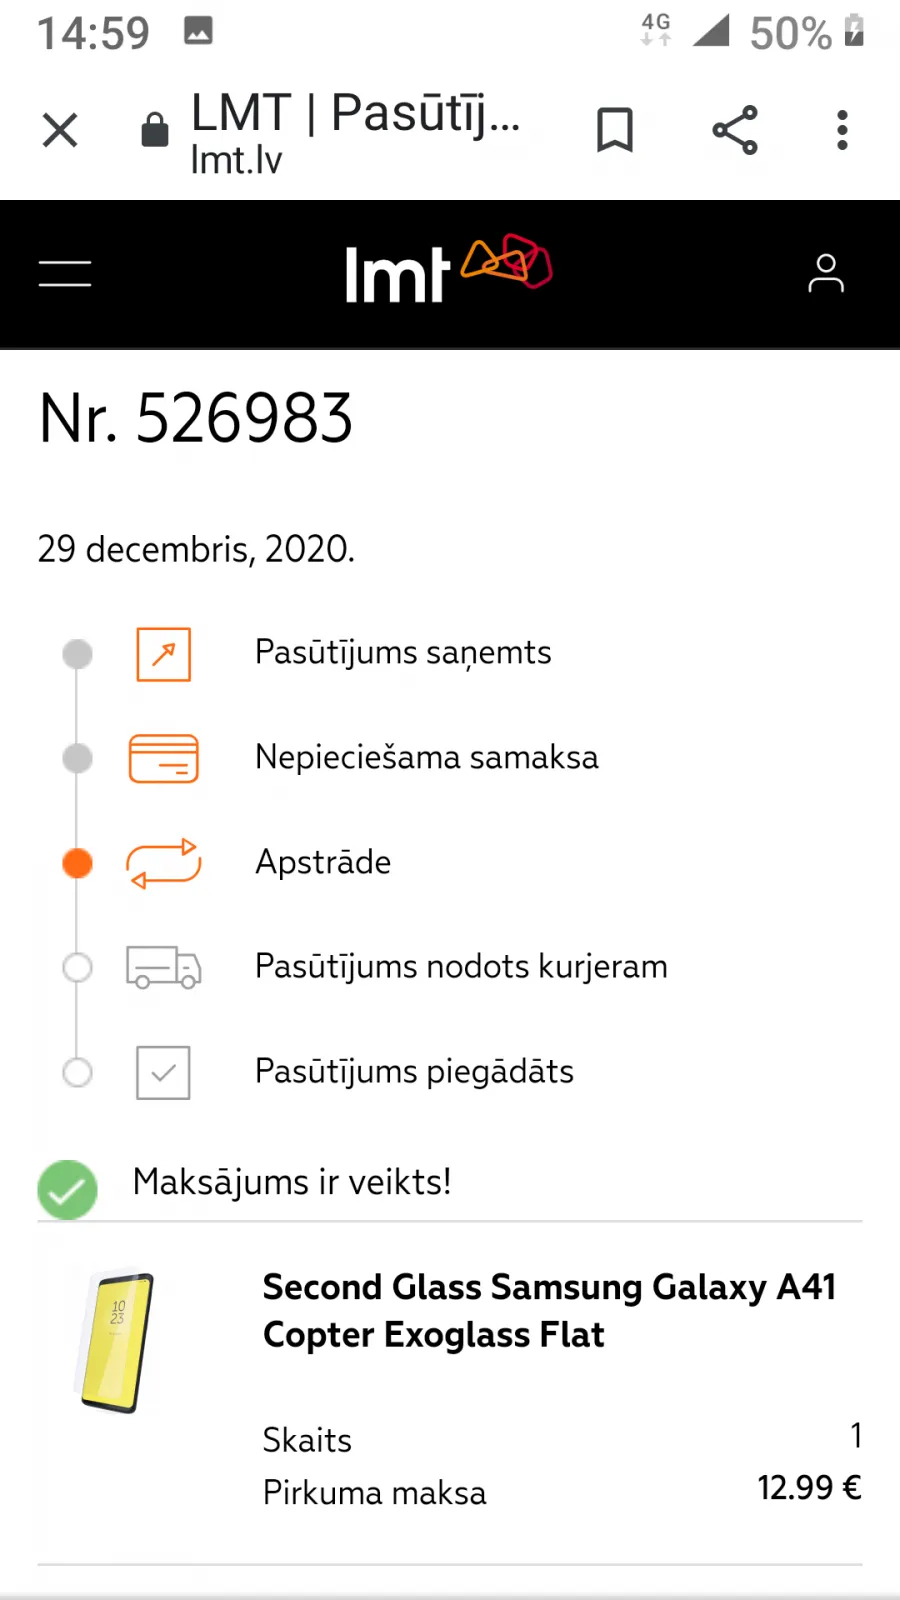Select the Pasūtījums piegādāts step marker
This screenshot has width=900, height=1600.
pos(77,1072)
